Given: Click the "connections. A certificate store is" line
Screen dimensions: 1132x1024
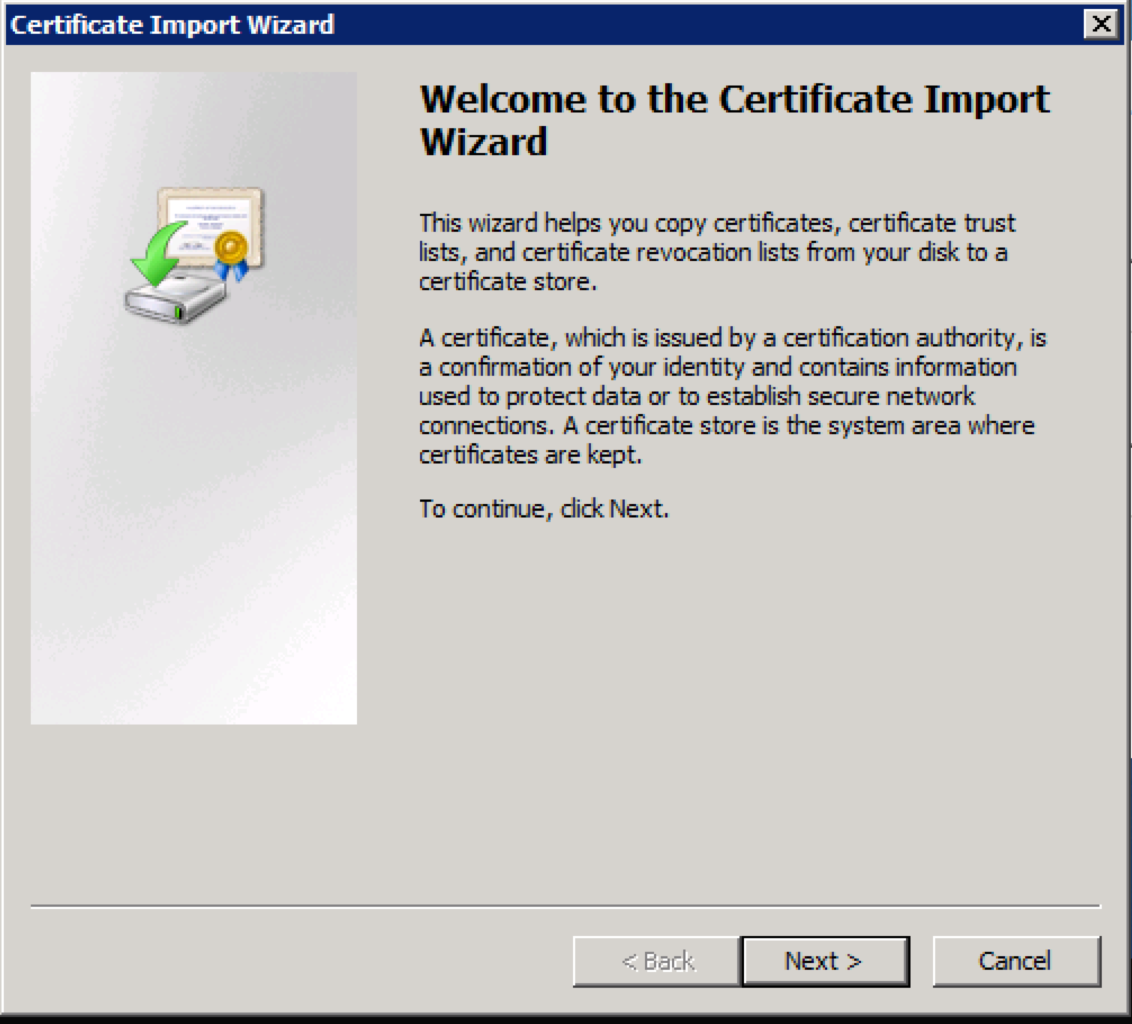Looking at the screenshot, I should 726,426.
